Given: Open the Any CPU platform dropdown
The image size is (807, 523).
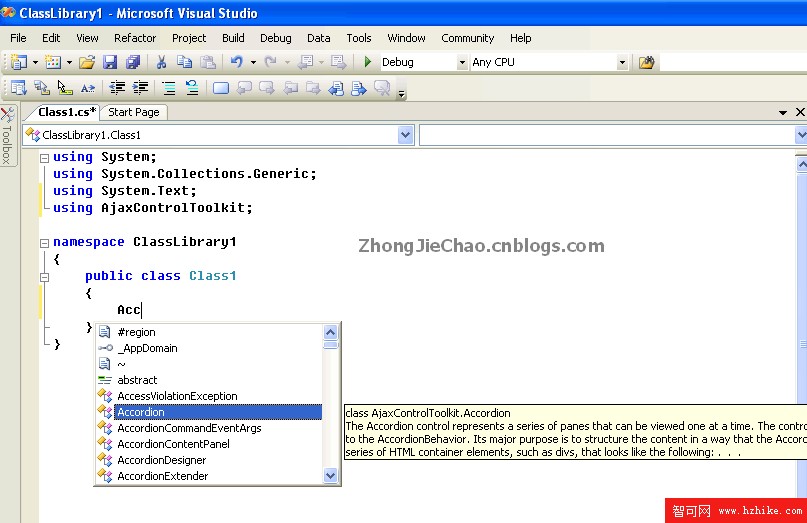Looking at the screenshot, I should pos(622,62).
